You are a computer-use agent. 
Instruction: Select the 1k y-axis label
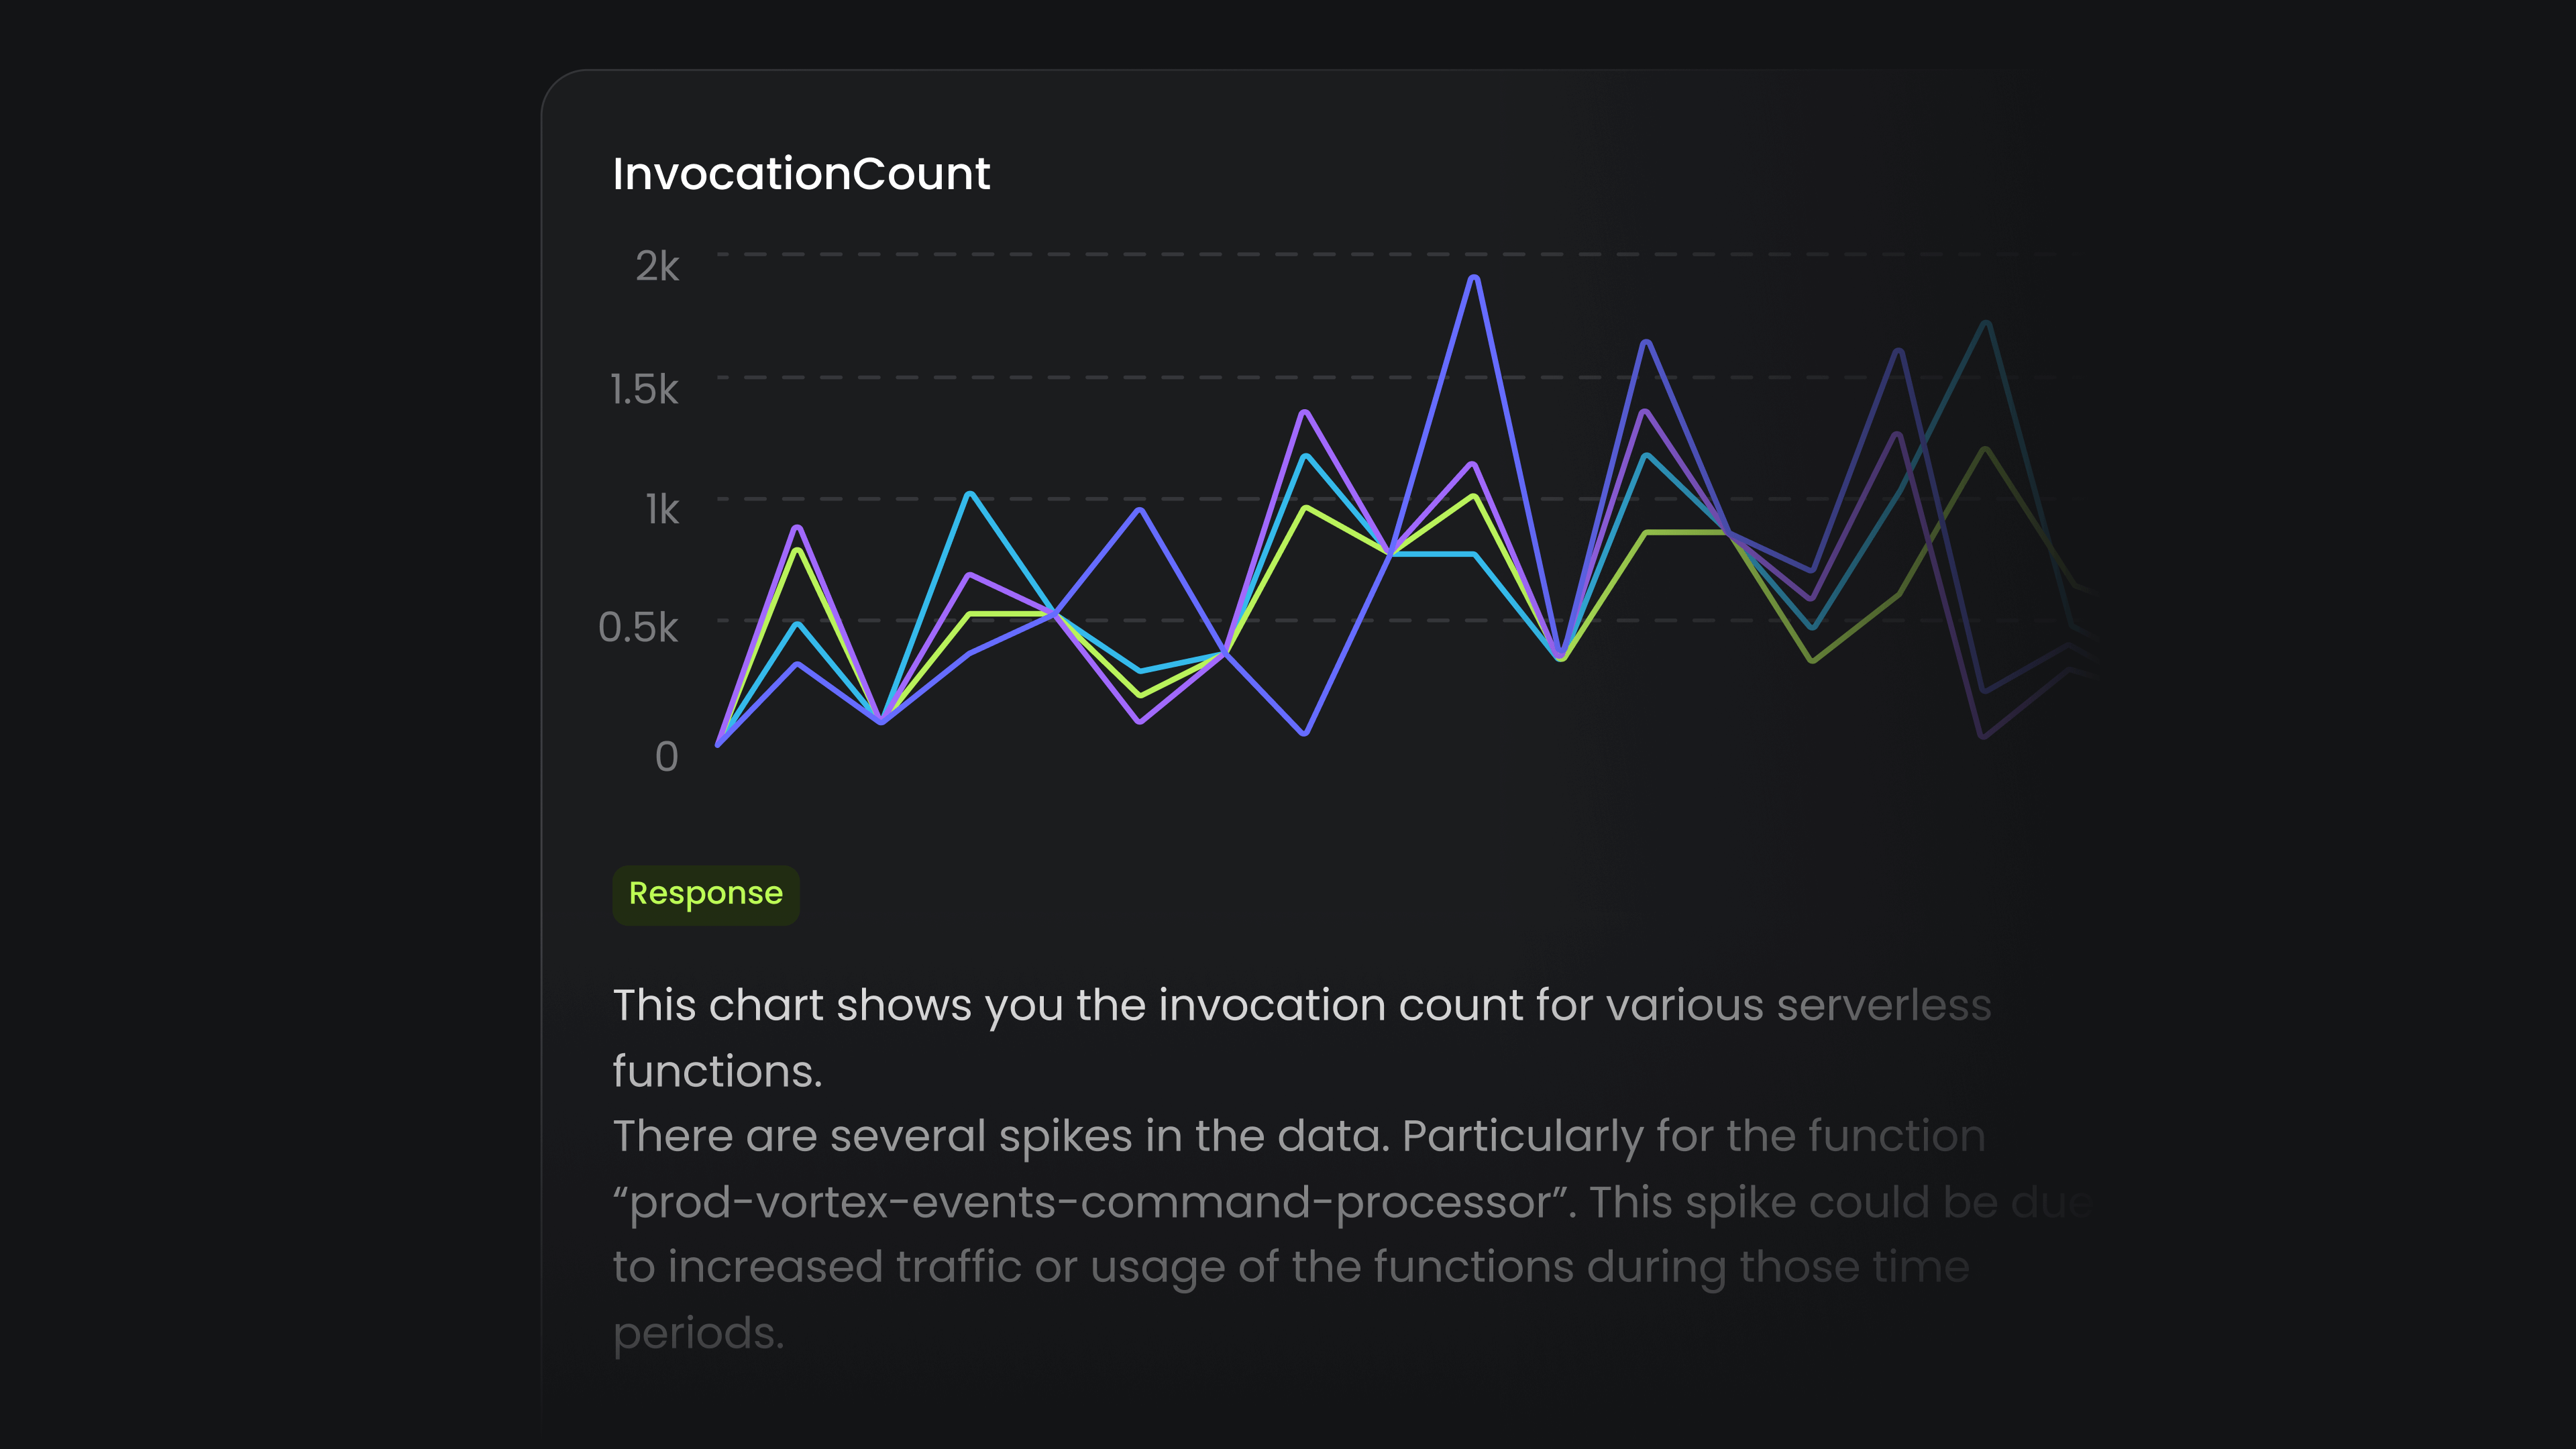click(662, 510)
